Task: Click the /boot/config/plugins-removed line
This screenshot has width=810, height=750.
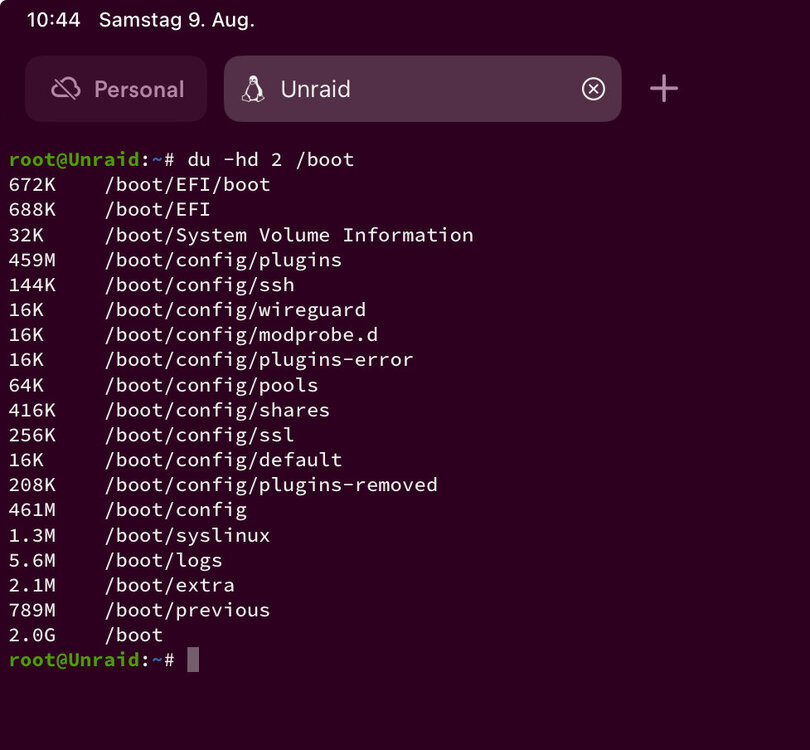Action: (x=223, y=486)
